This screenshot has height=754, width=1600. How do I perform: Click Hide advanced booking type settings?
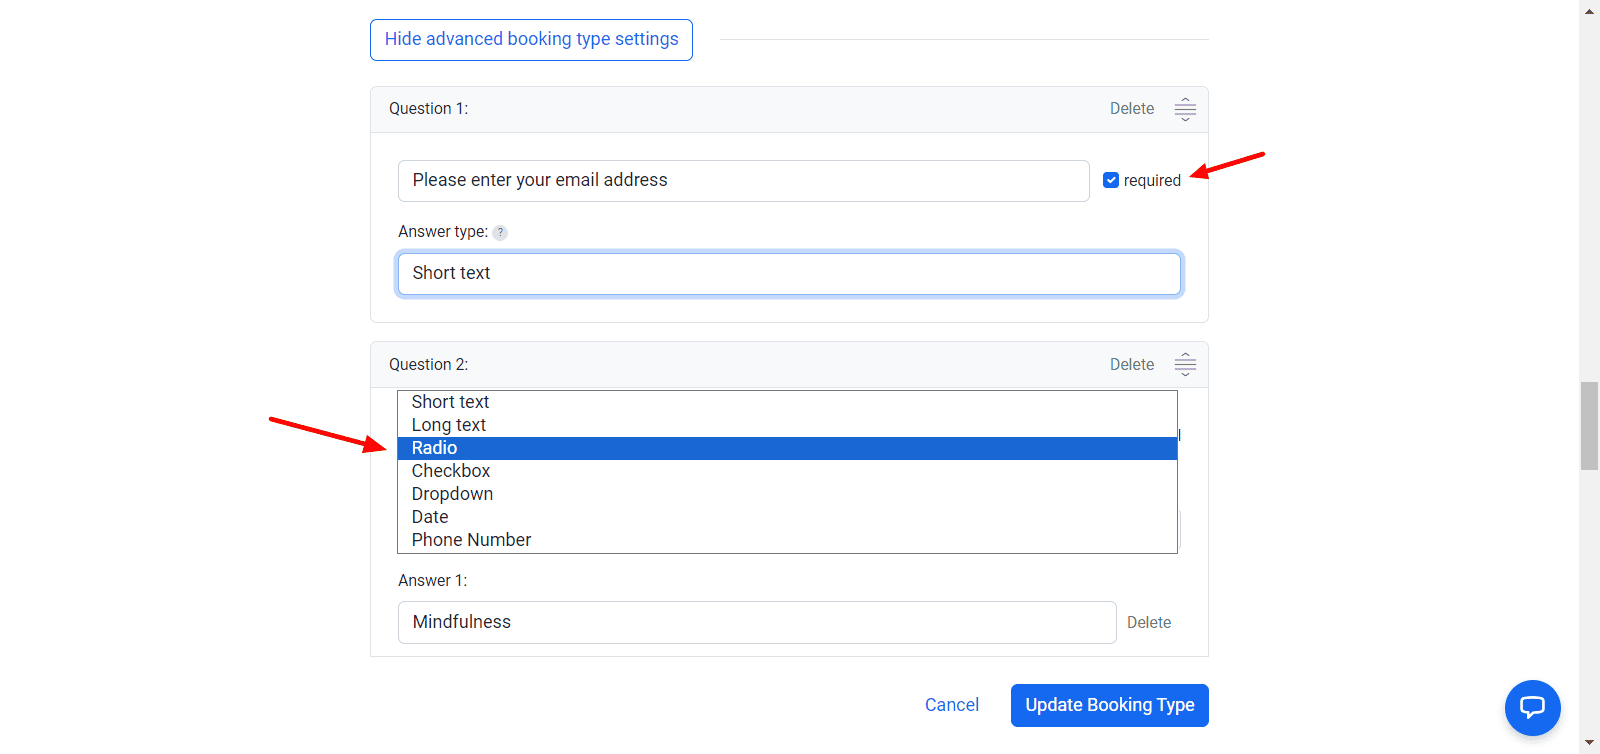pos(531,40)
